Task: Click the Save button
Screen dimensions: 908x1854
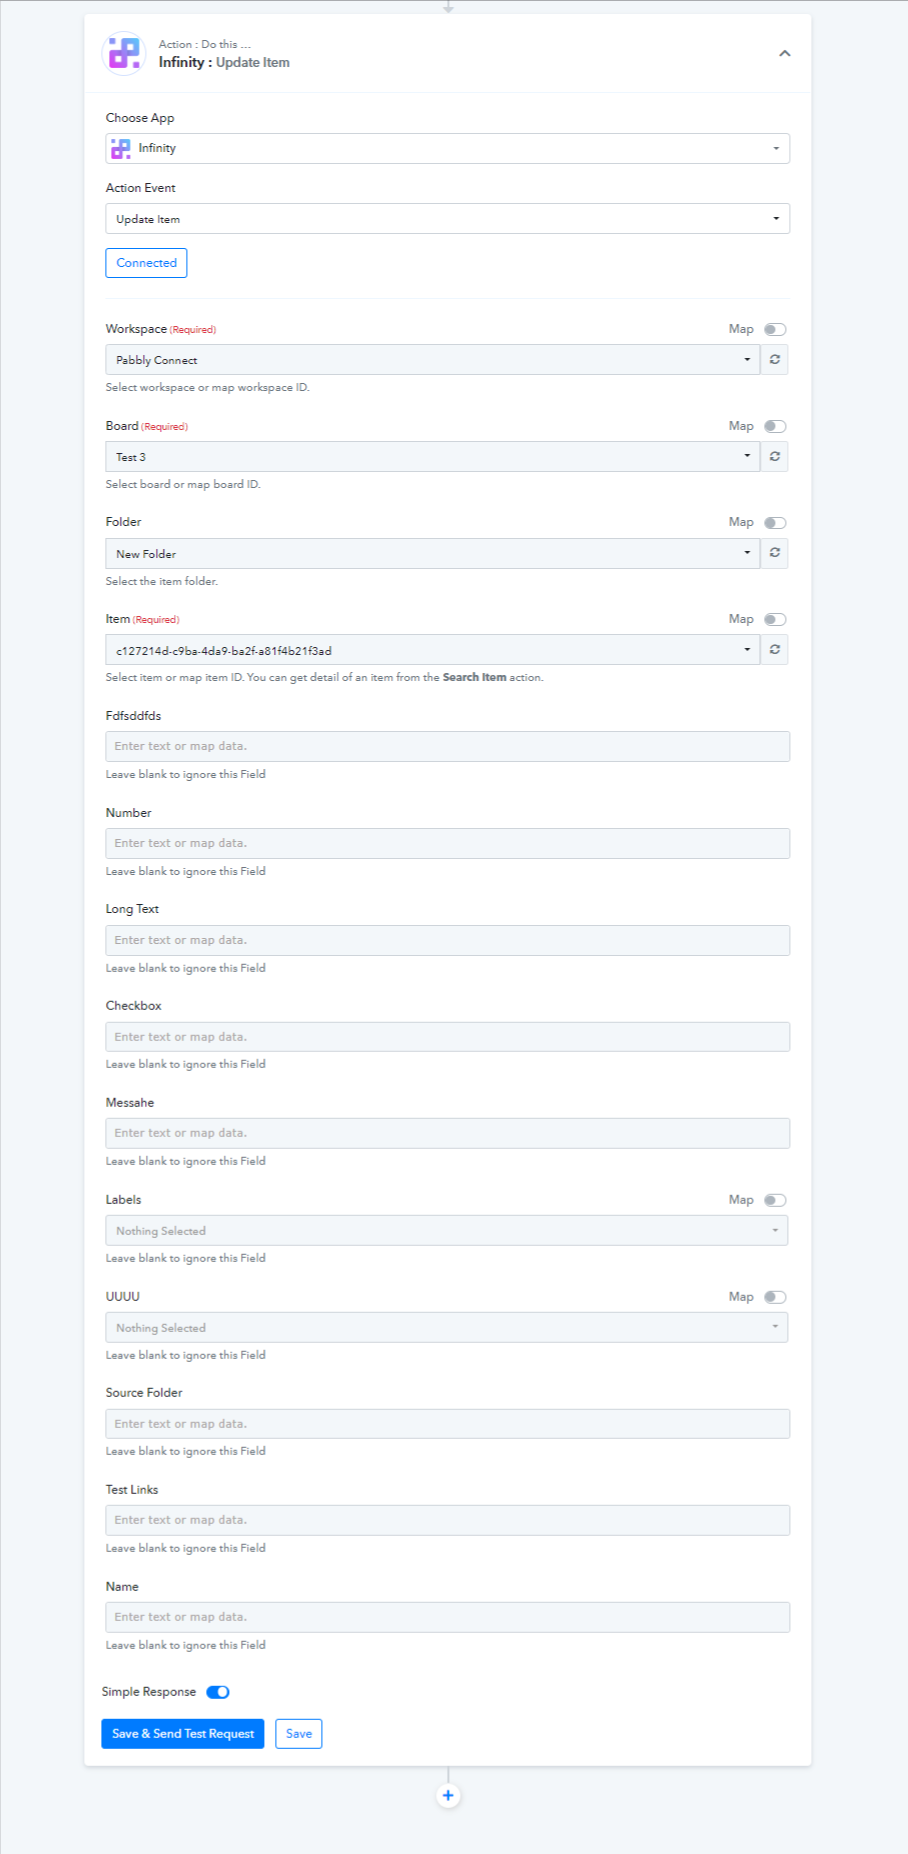Action: [299, 1733]
